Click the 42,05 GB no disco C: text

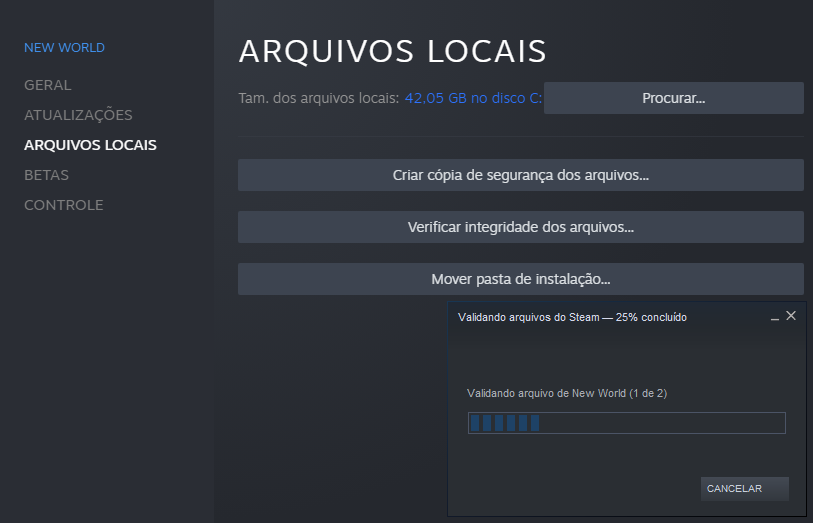[x=473, y=98]
